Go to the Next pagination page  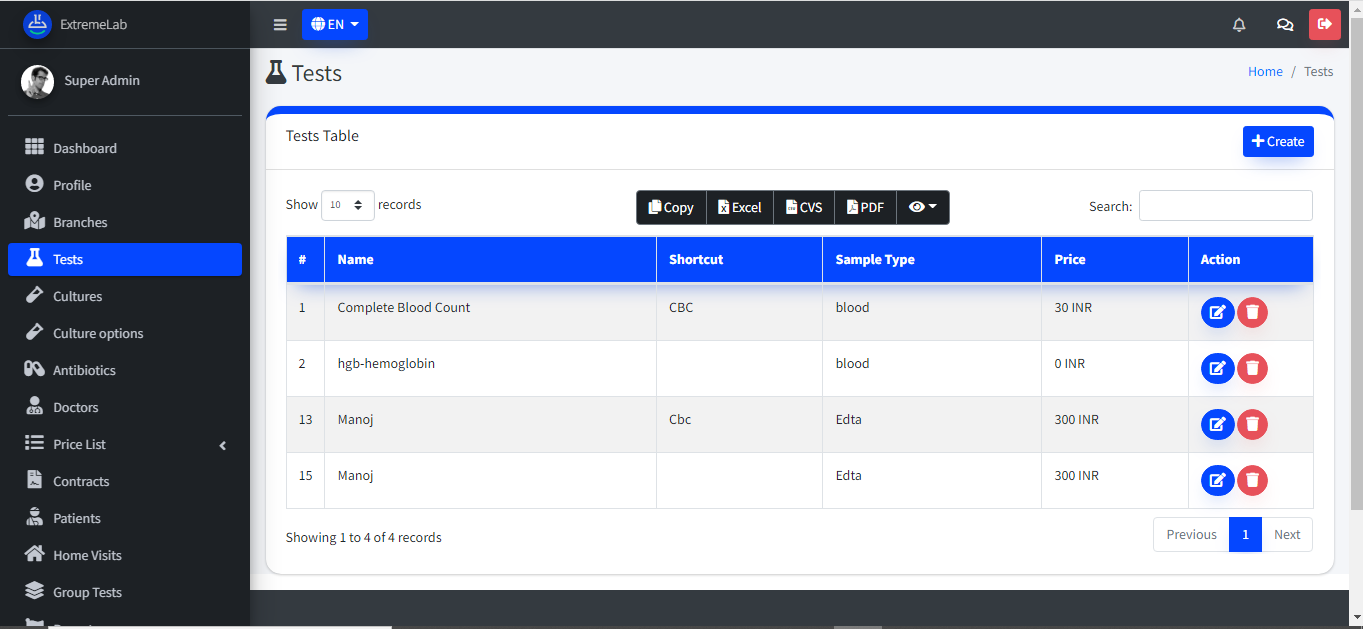click(1286, 535)
